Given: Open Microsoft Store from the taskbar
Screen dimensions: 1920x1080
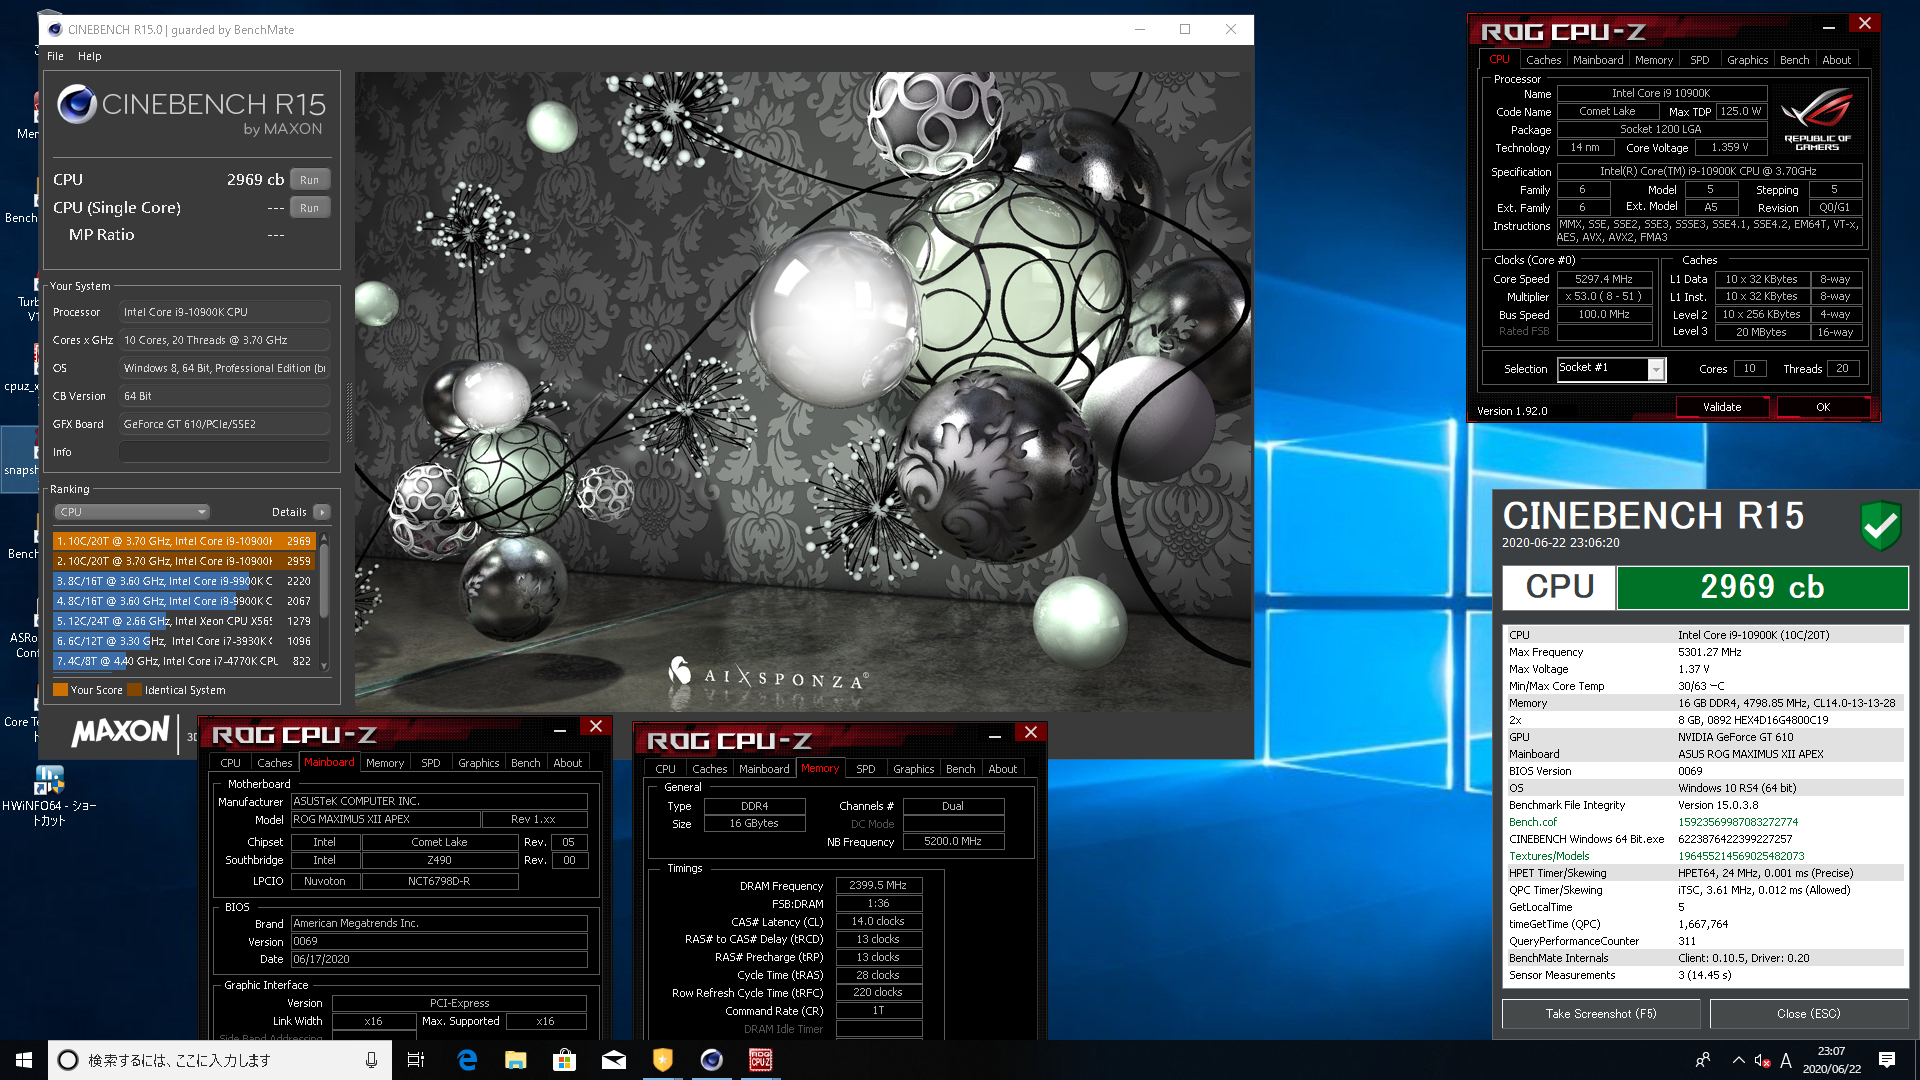Looking at the screenshot, I should [x=565, y=1060].
